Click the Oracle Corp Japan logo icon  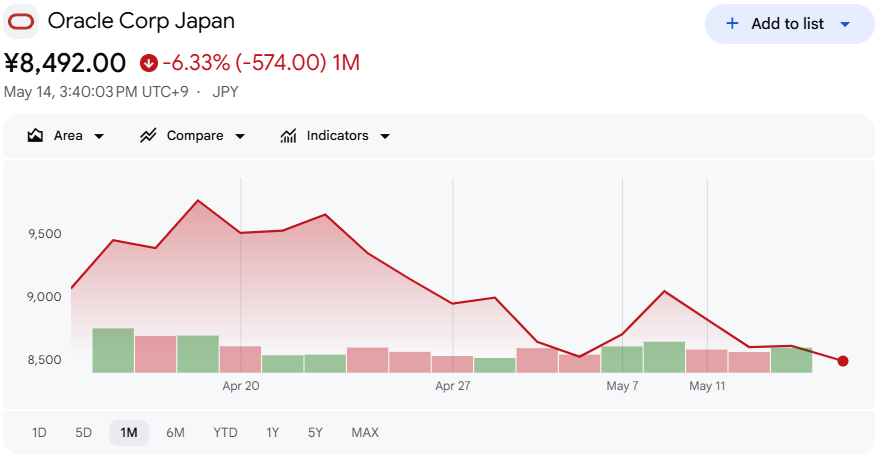coord(21,22)
